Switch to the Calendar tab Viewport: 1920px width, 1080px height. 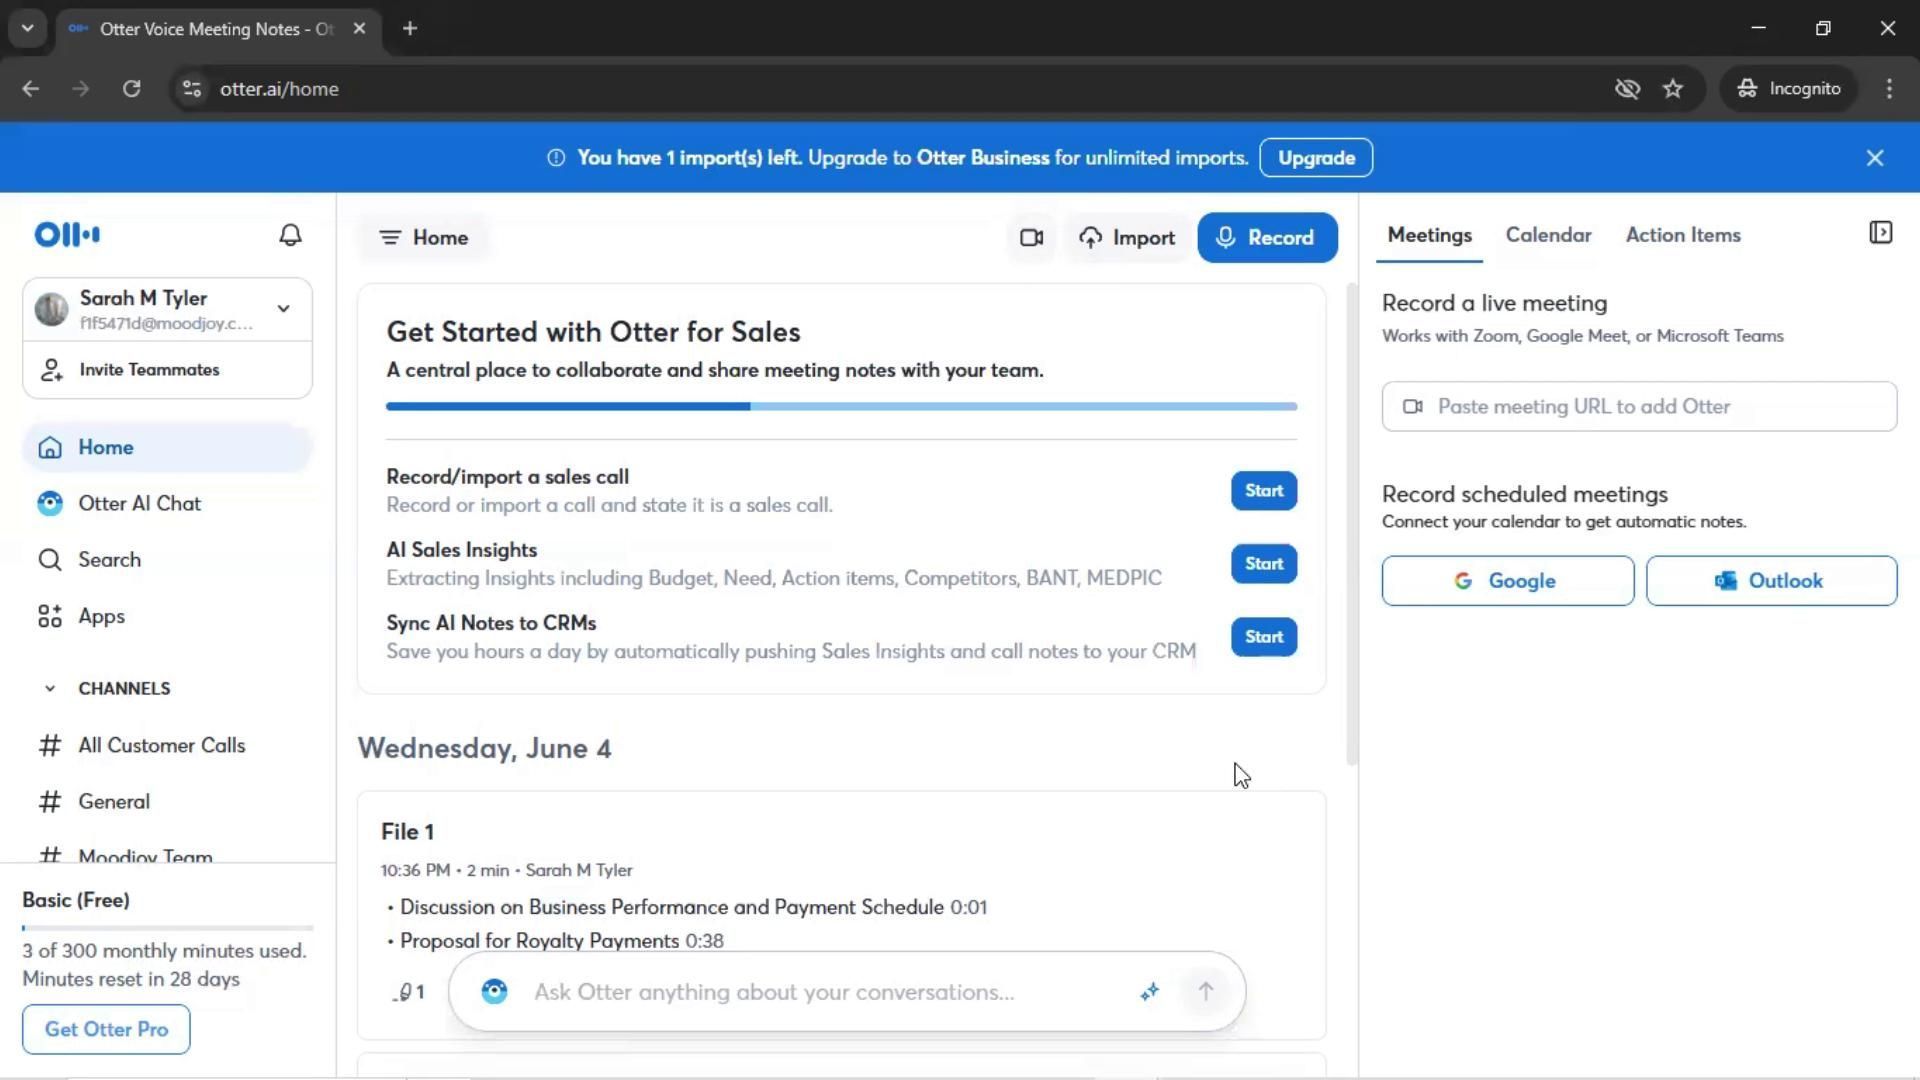click(x=1548, y=235)
